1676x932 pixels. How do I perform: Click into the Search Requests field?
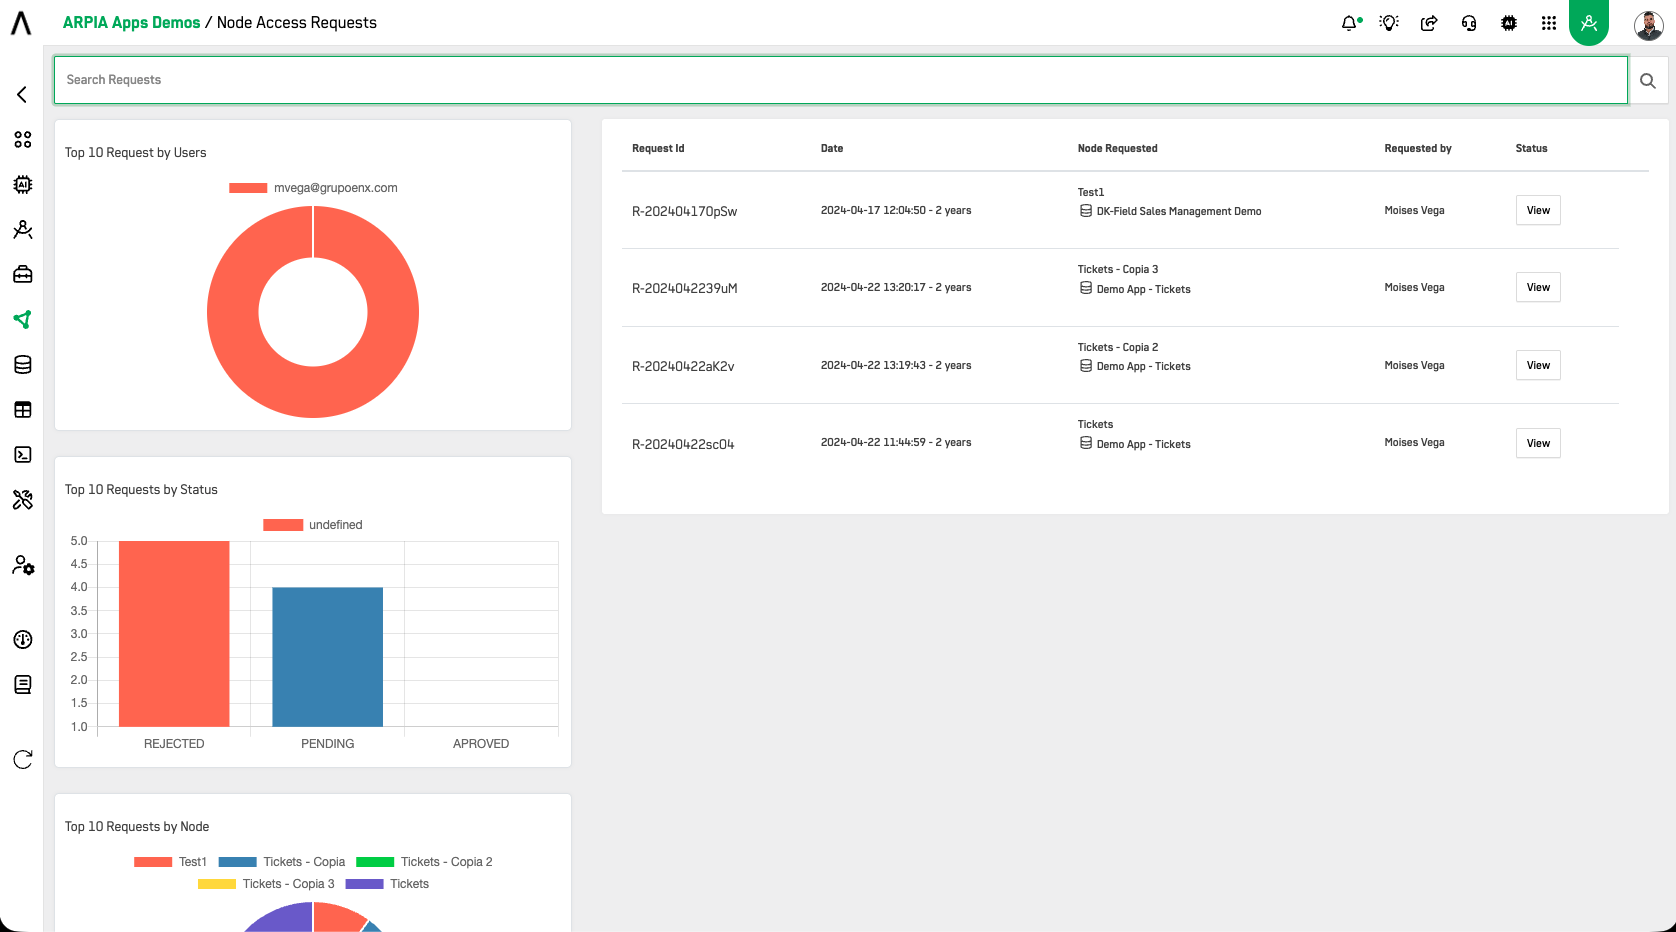coord(840,80)
